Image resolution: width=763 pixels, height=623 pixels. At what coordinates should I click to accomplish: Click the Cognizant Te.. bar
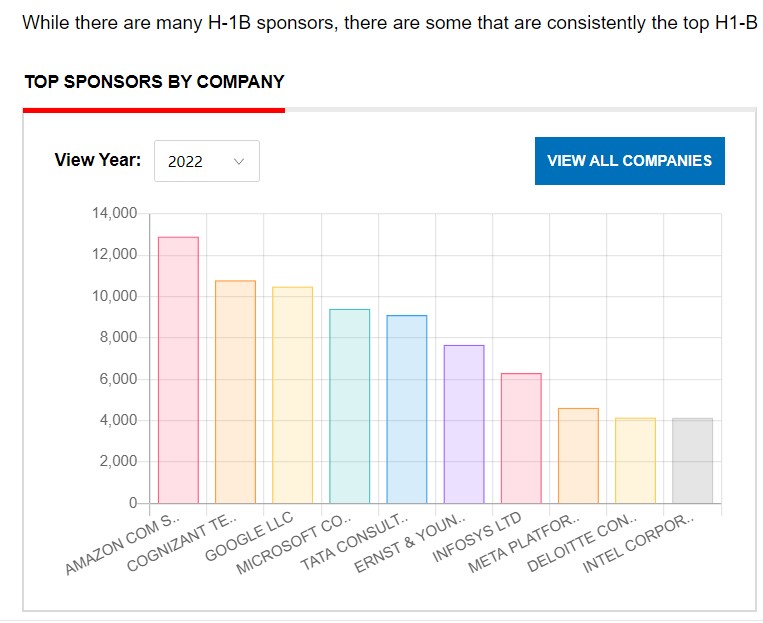click(236, 392)
